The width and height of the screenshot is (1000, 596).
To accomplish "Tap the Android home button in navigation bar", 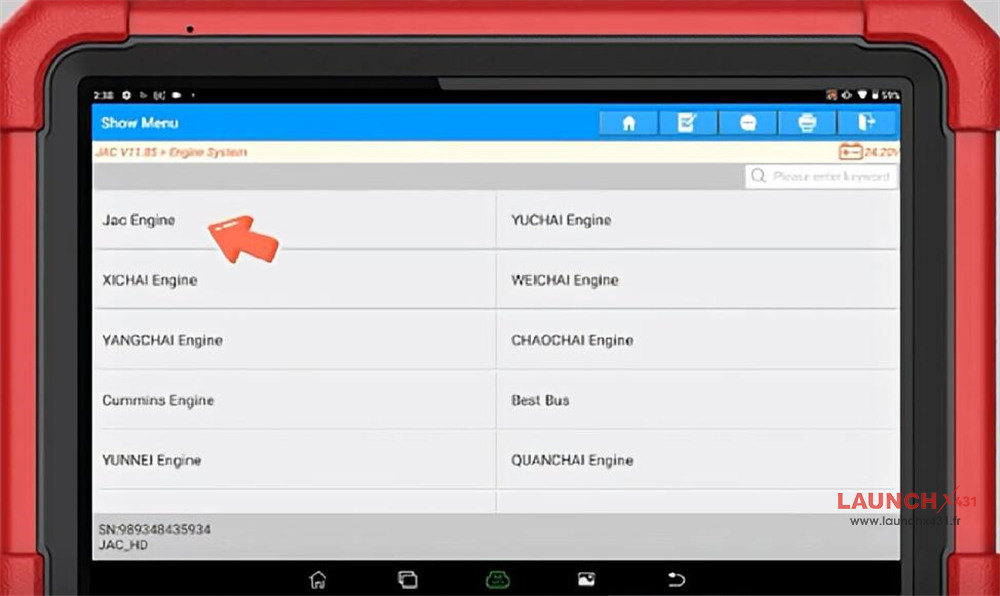I will 318,578.
